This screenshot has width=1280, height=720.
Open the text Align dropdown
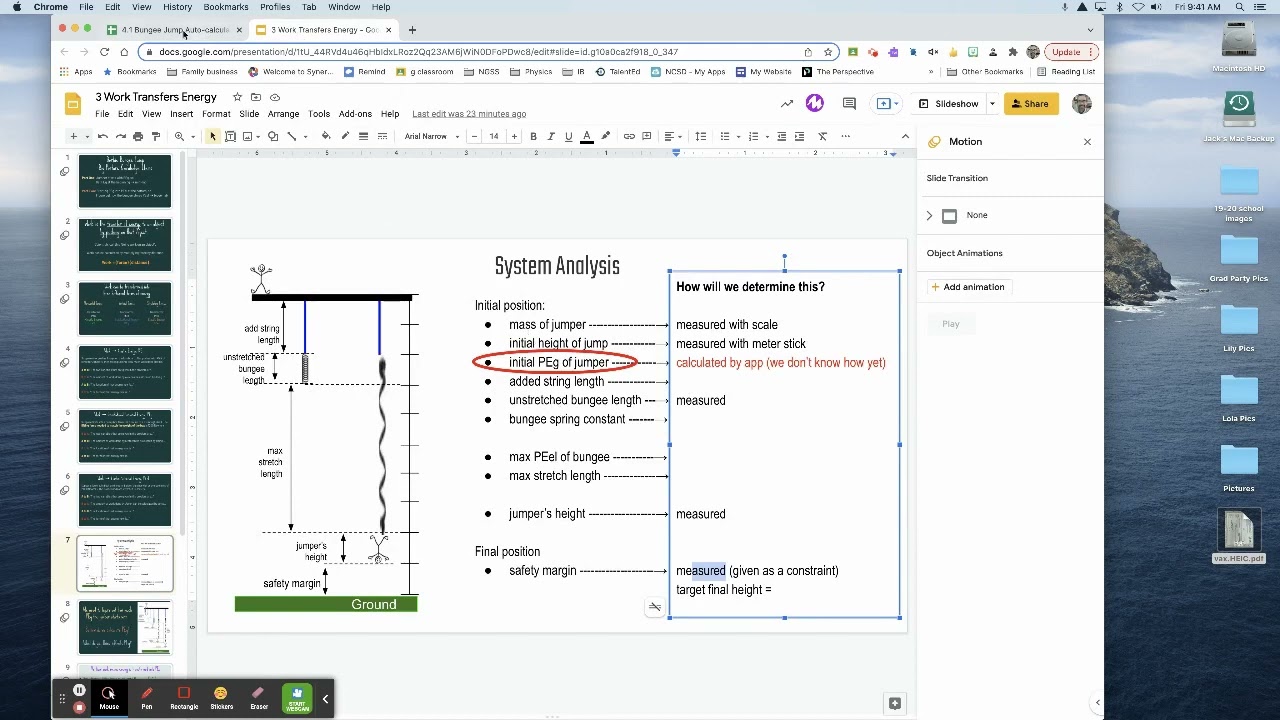coord(673,136)
